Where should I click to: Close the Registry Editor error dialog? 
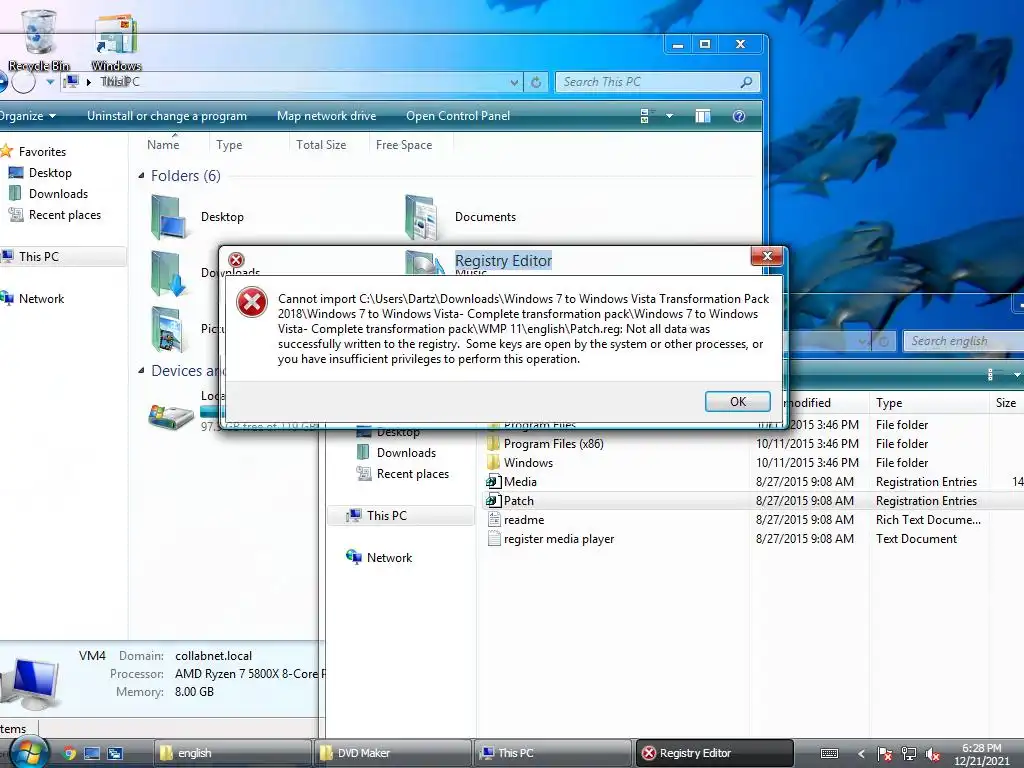tap(767, 256)
